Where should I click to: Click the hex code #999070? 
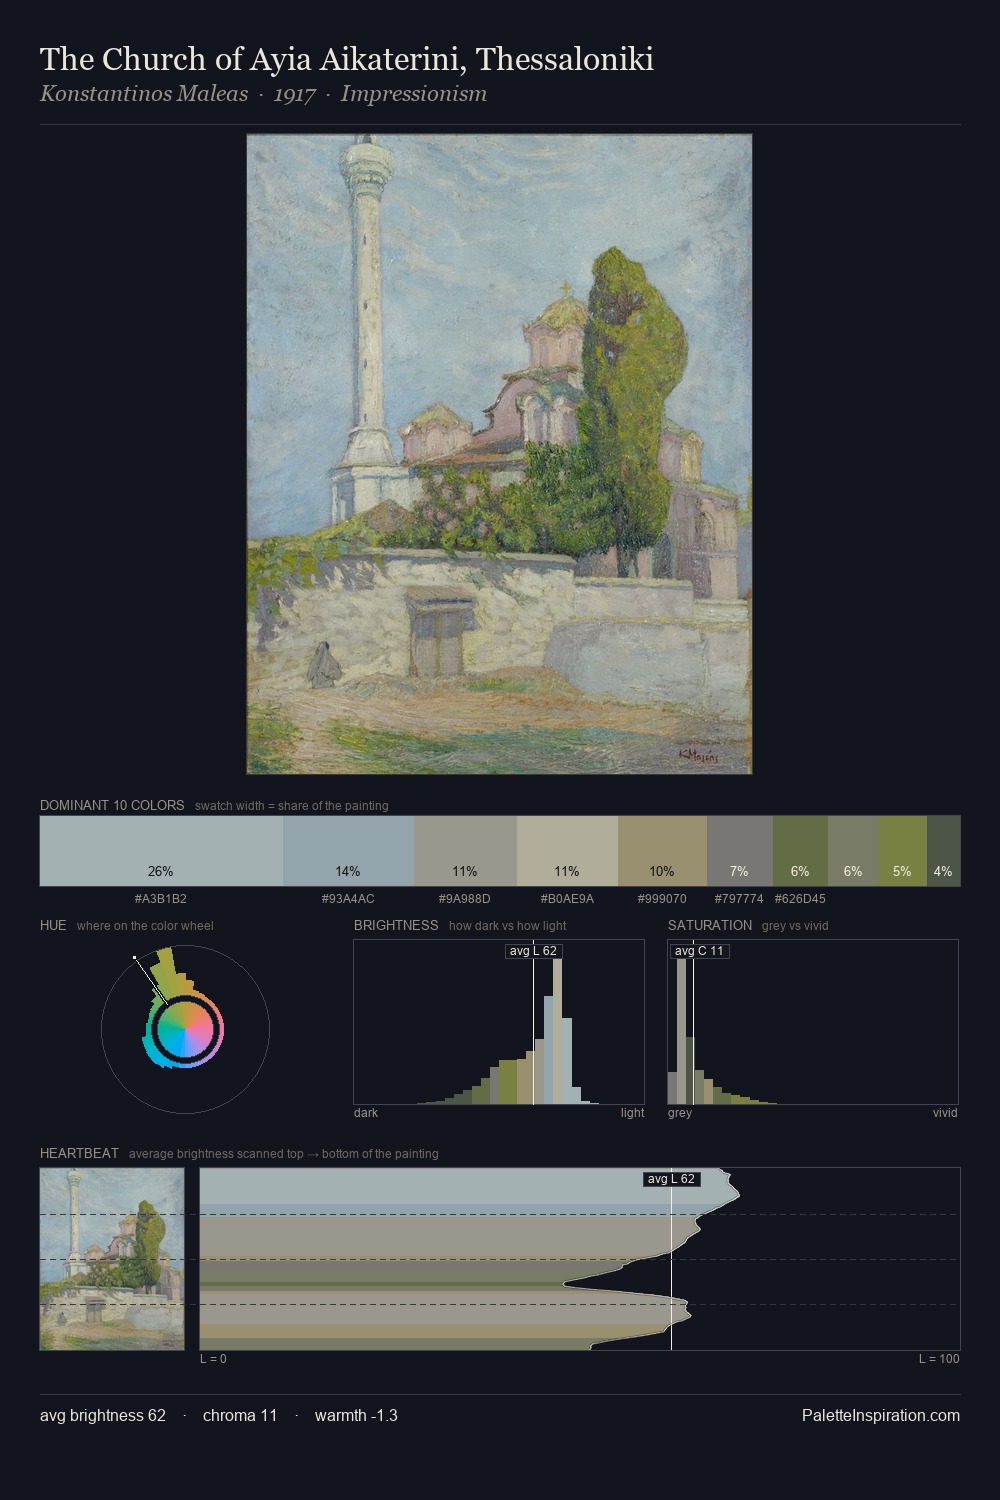click(662, 898)
